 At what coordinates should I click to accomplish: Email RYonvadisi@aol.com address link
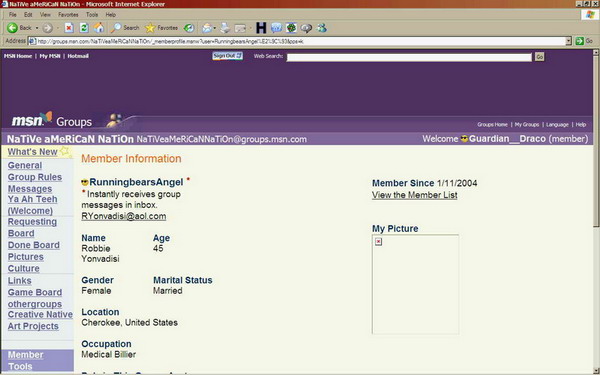click(124, 216)
